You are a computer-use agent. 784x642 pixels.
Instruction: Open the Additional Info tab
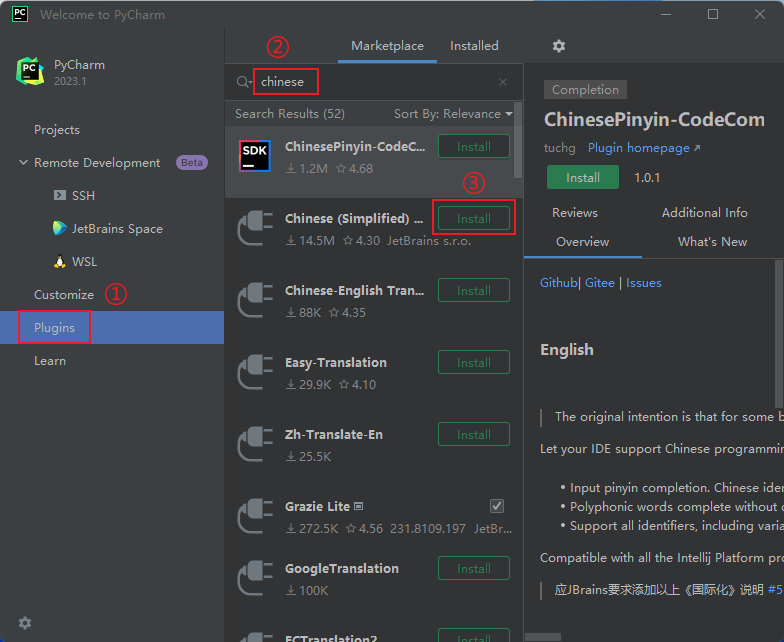click(x=704, y=212)
